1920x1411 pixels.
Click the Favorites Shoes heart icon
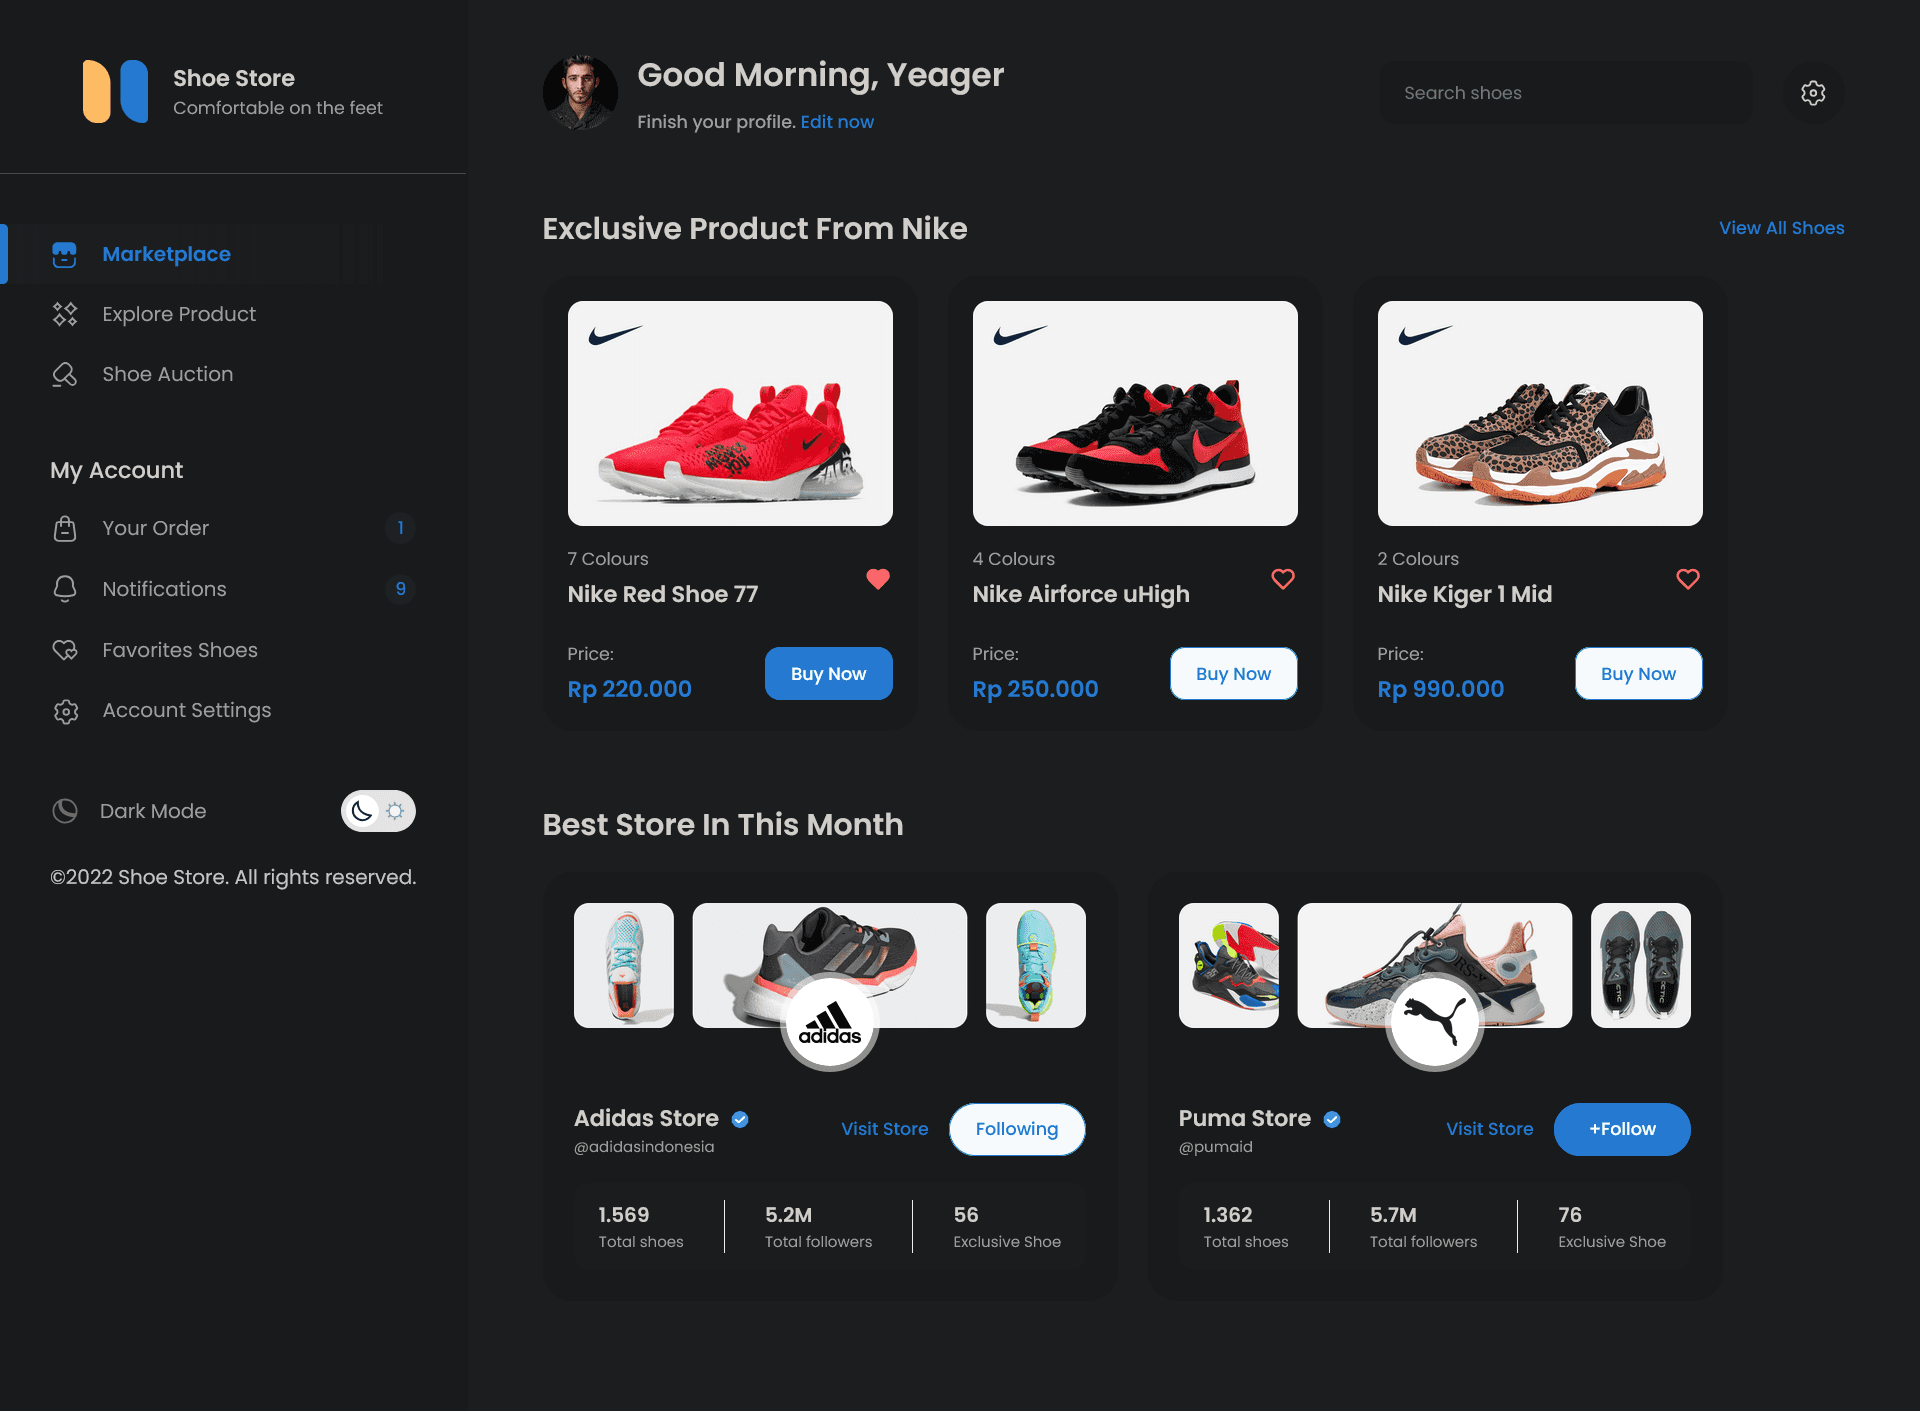click(65, 650)
